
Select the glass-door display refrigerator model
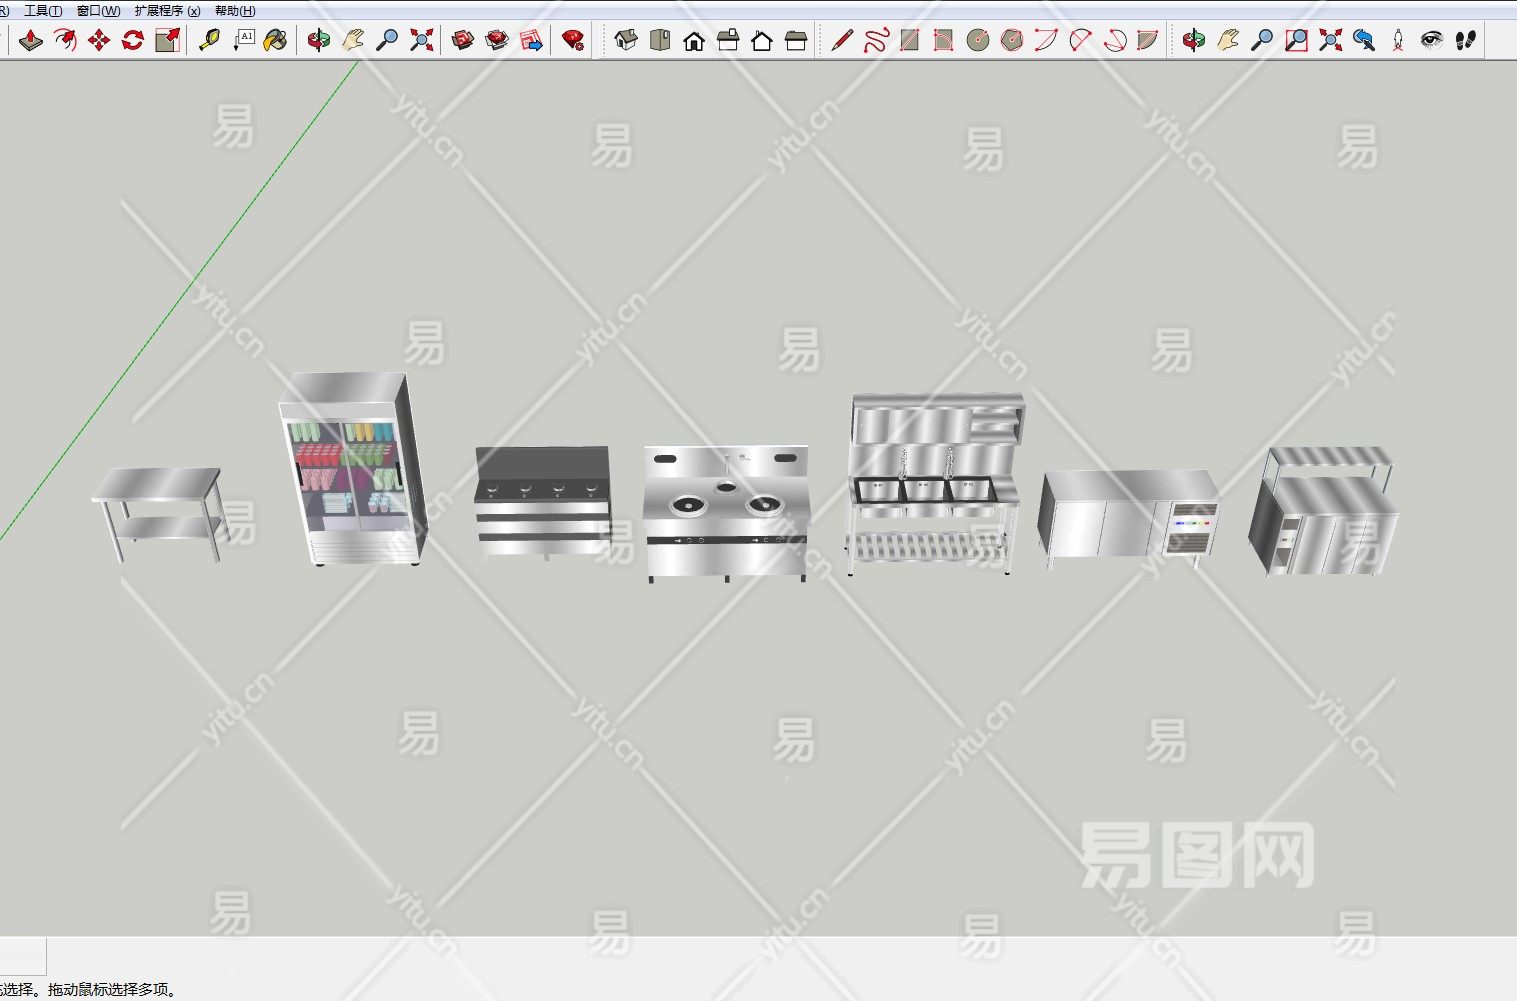(352, 469)
